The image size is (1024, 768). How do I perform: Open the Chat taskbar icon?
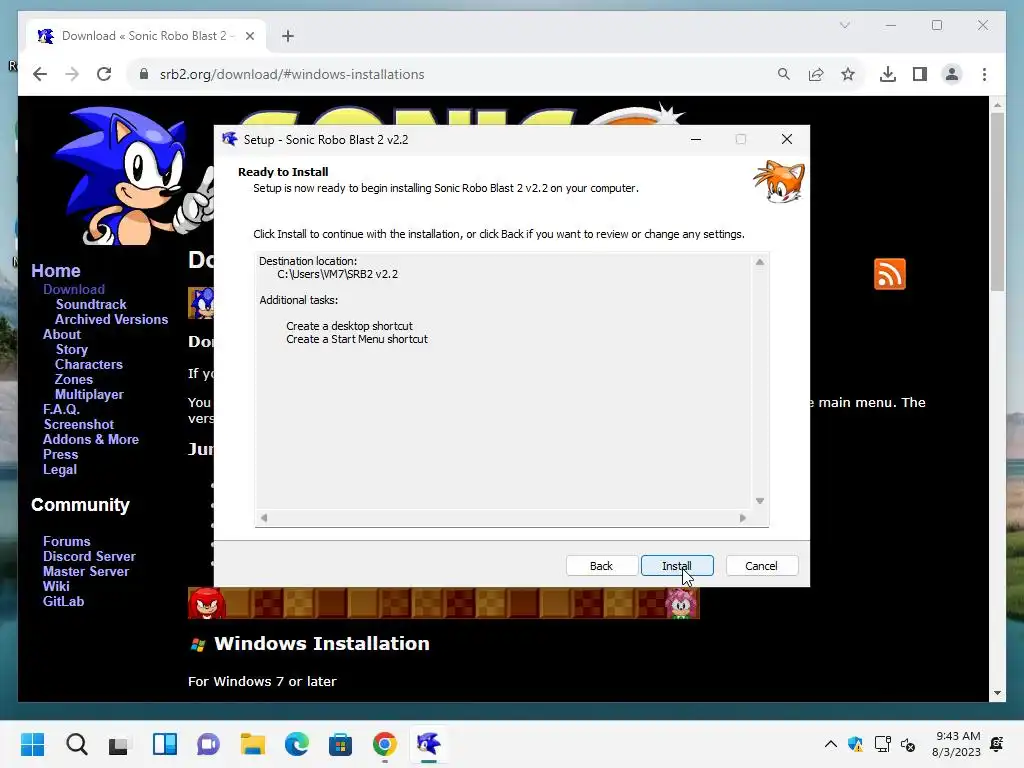click(208, 744)
